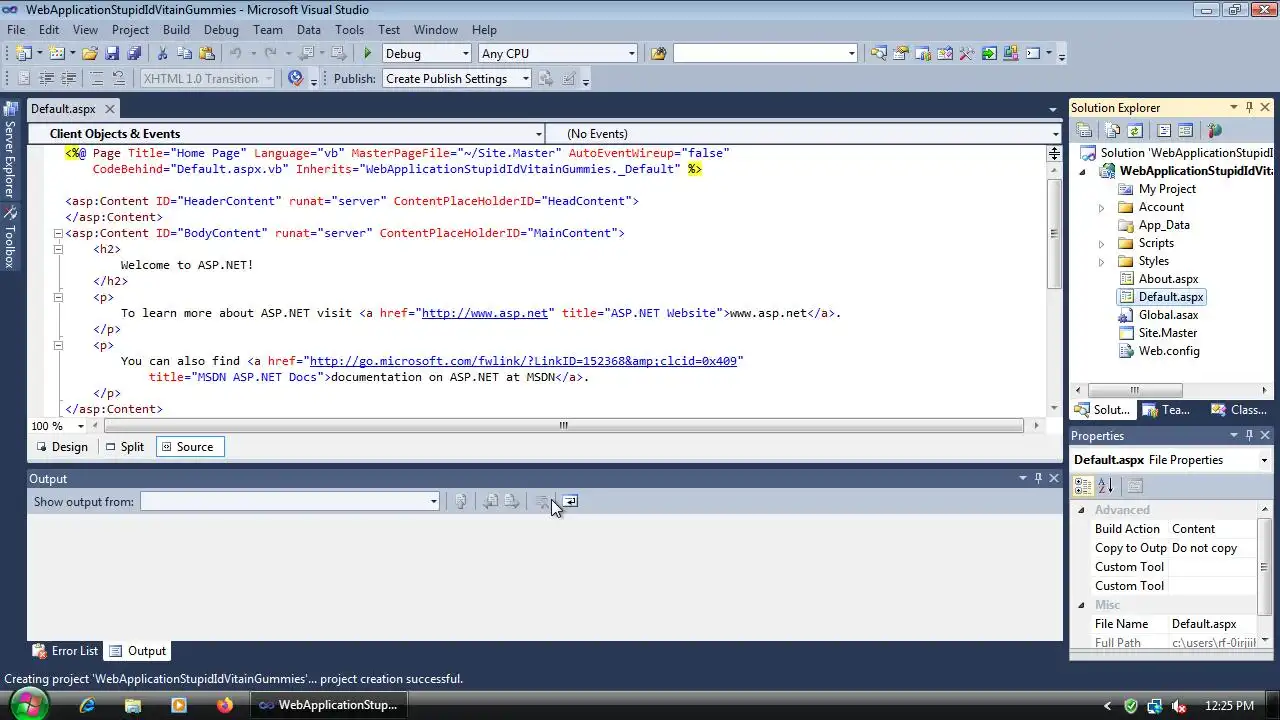Click the Alphabetical sort button in Properties
Screen dimensions: 1280x720
[1105, 486]
